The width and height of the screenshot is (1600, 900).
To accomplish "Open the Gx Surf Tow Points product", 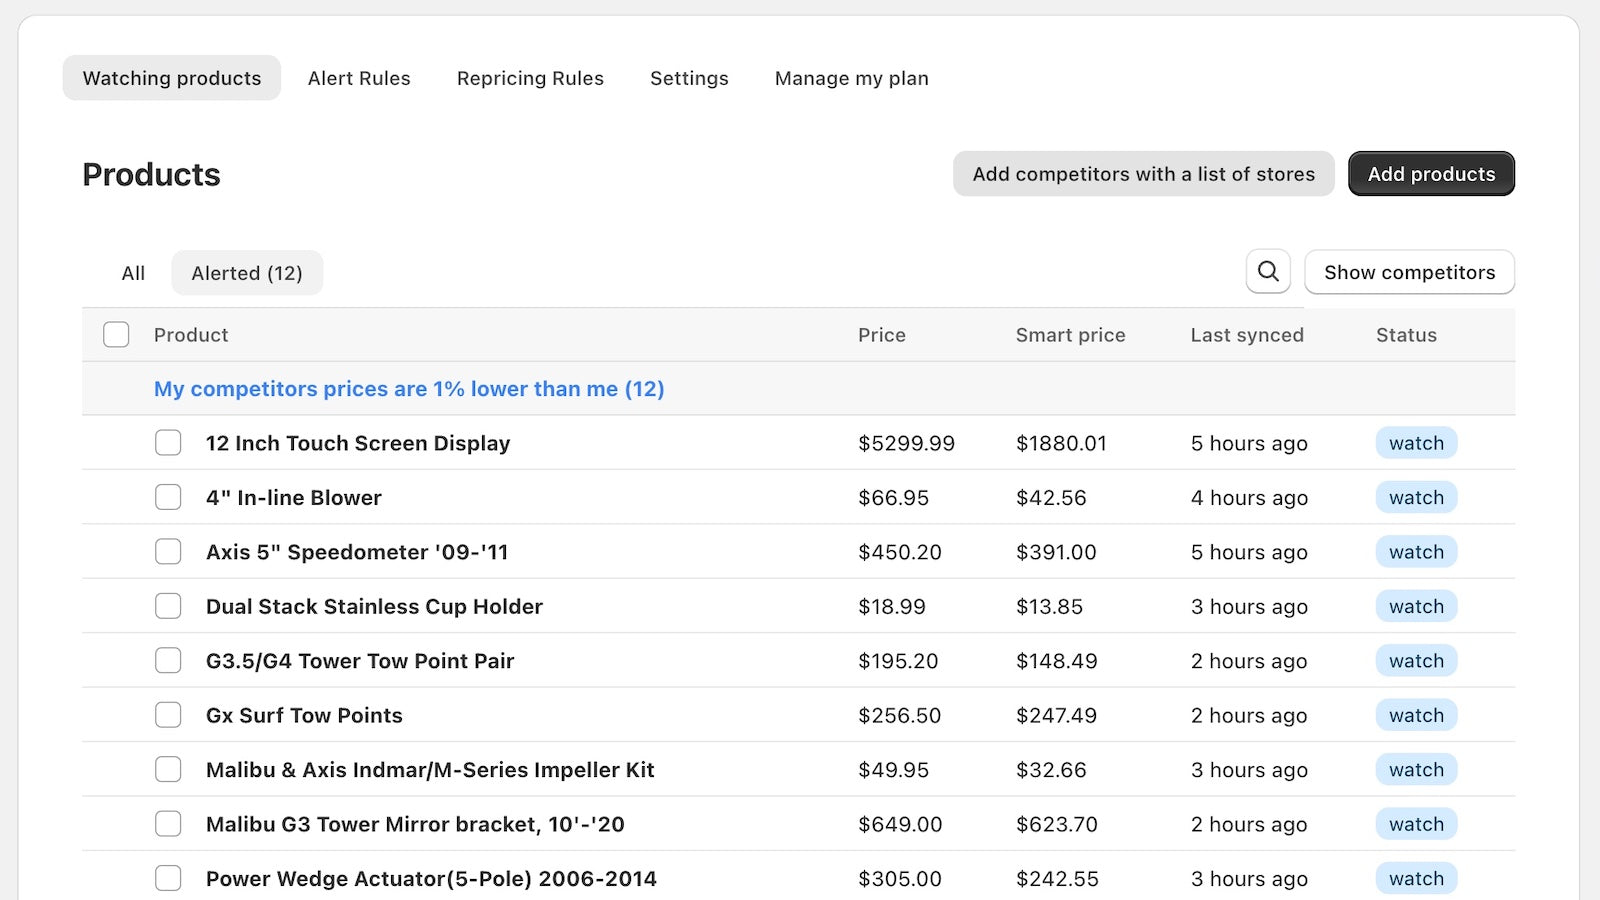I will point(303,714).
